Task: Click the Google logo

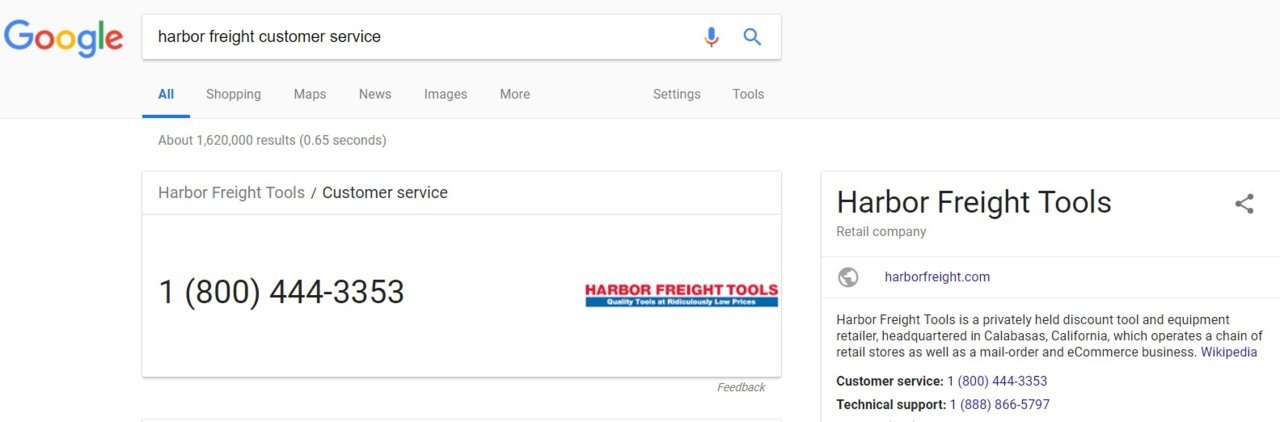Action: 63,38
